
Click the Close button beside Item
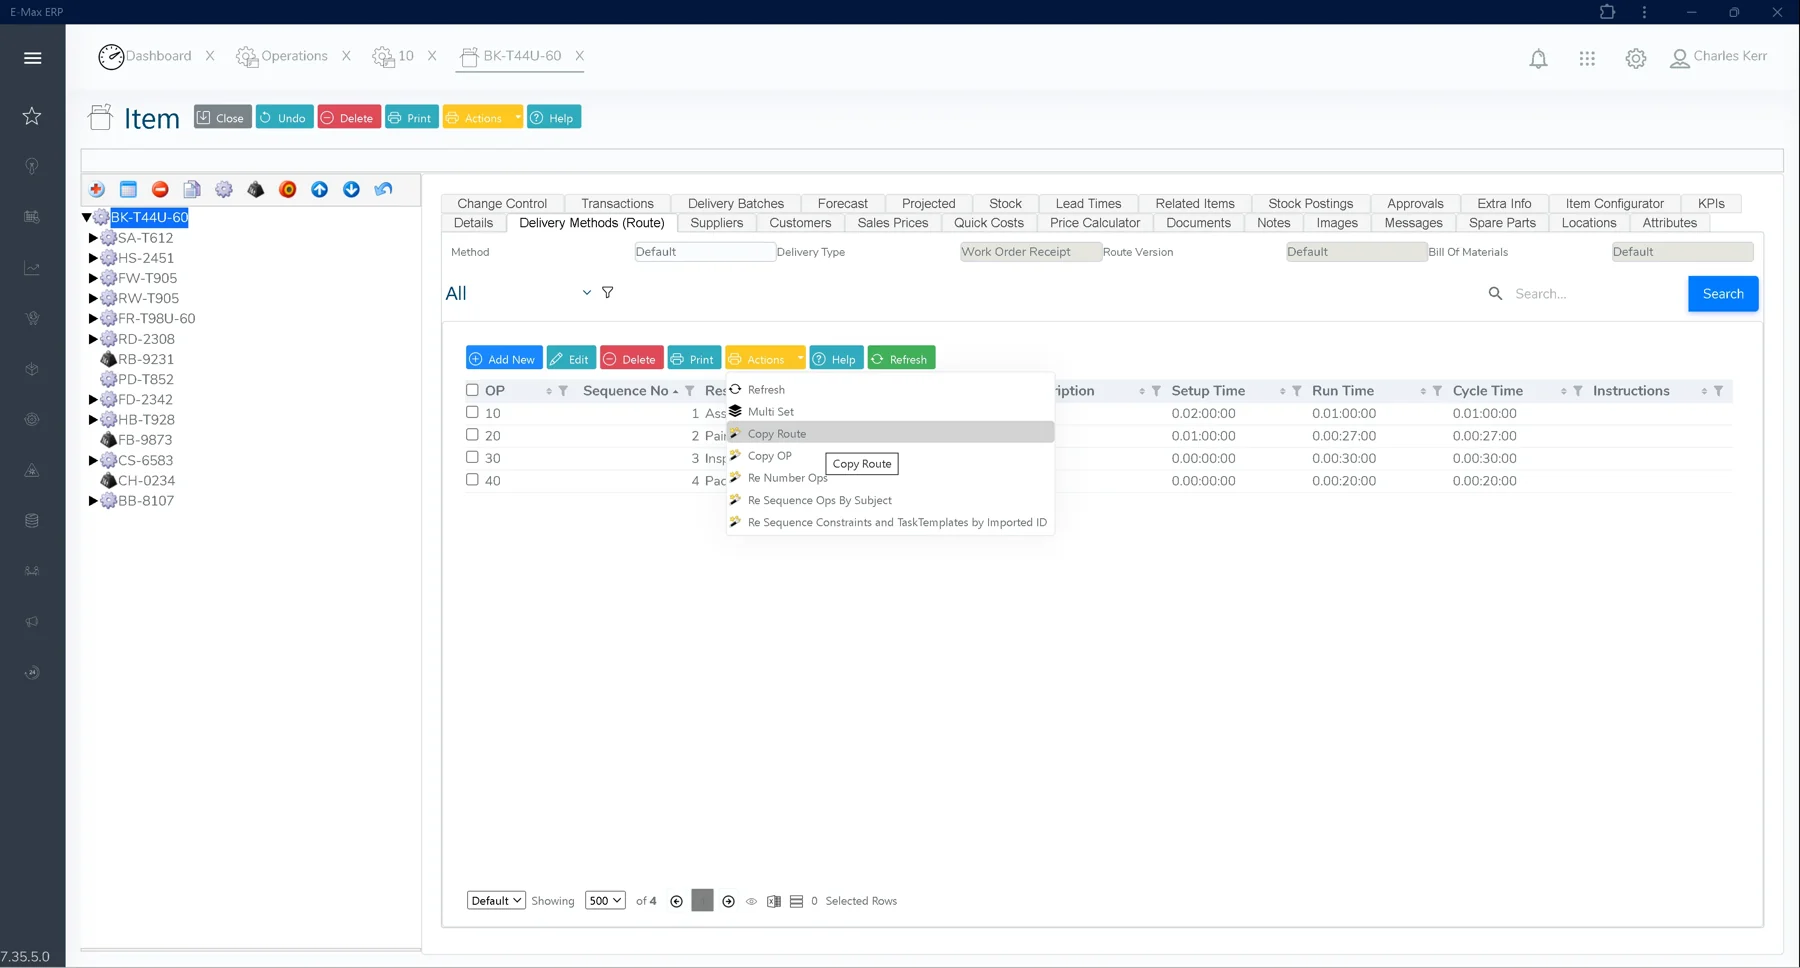(222, 118)
